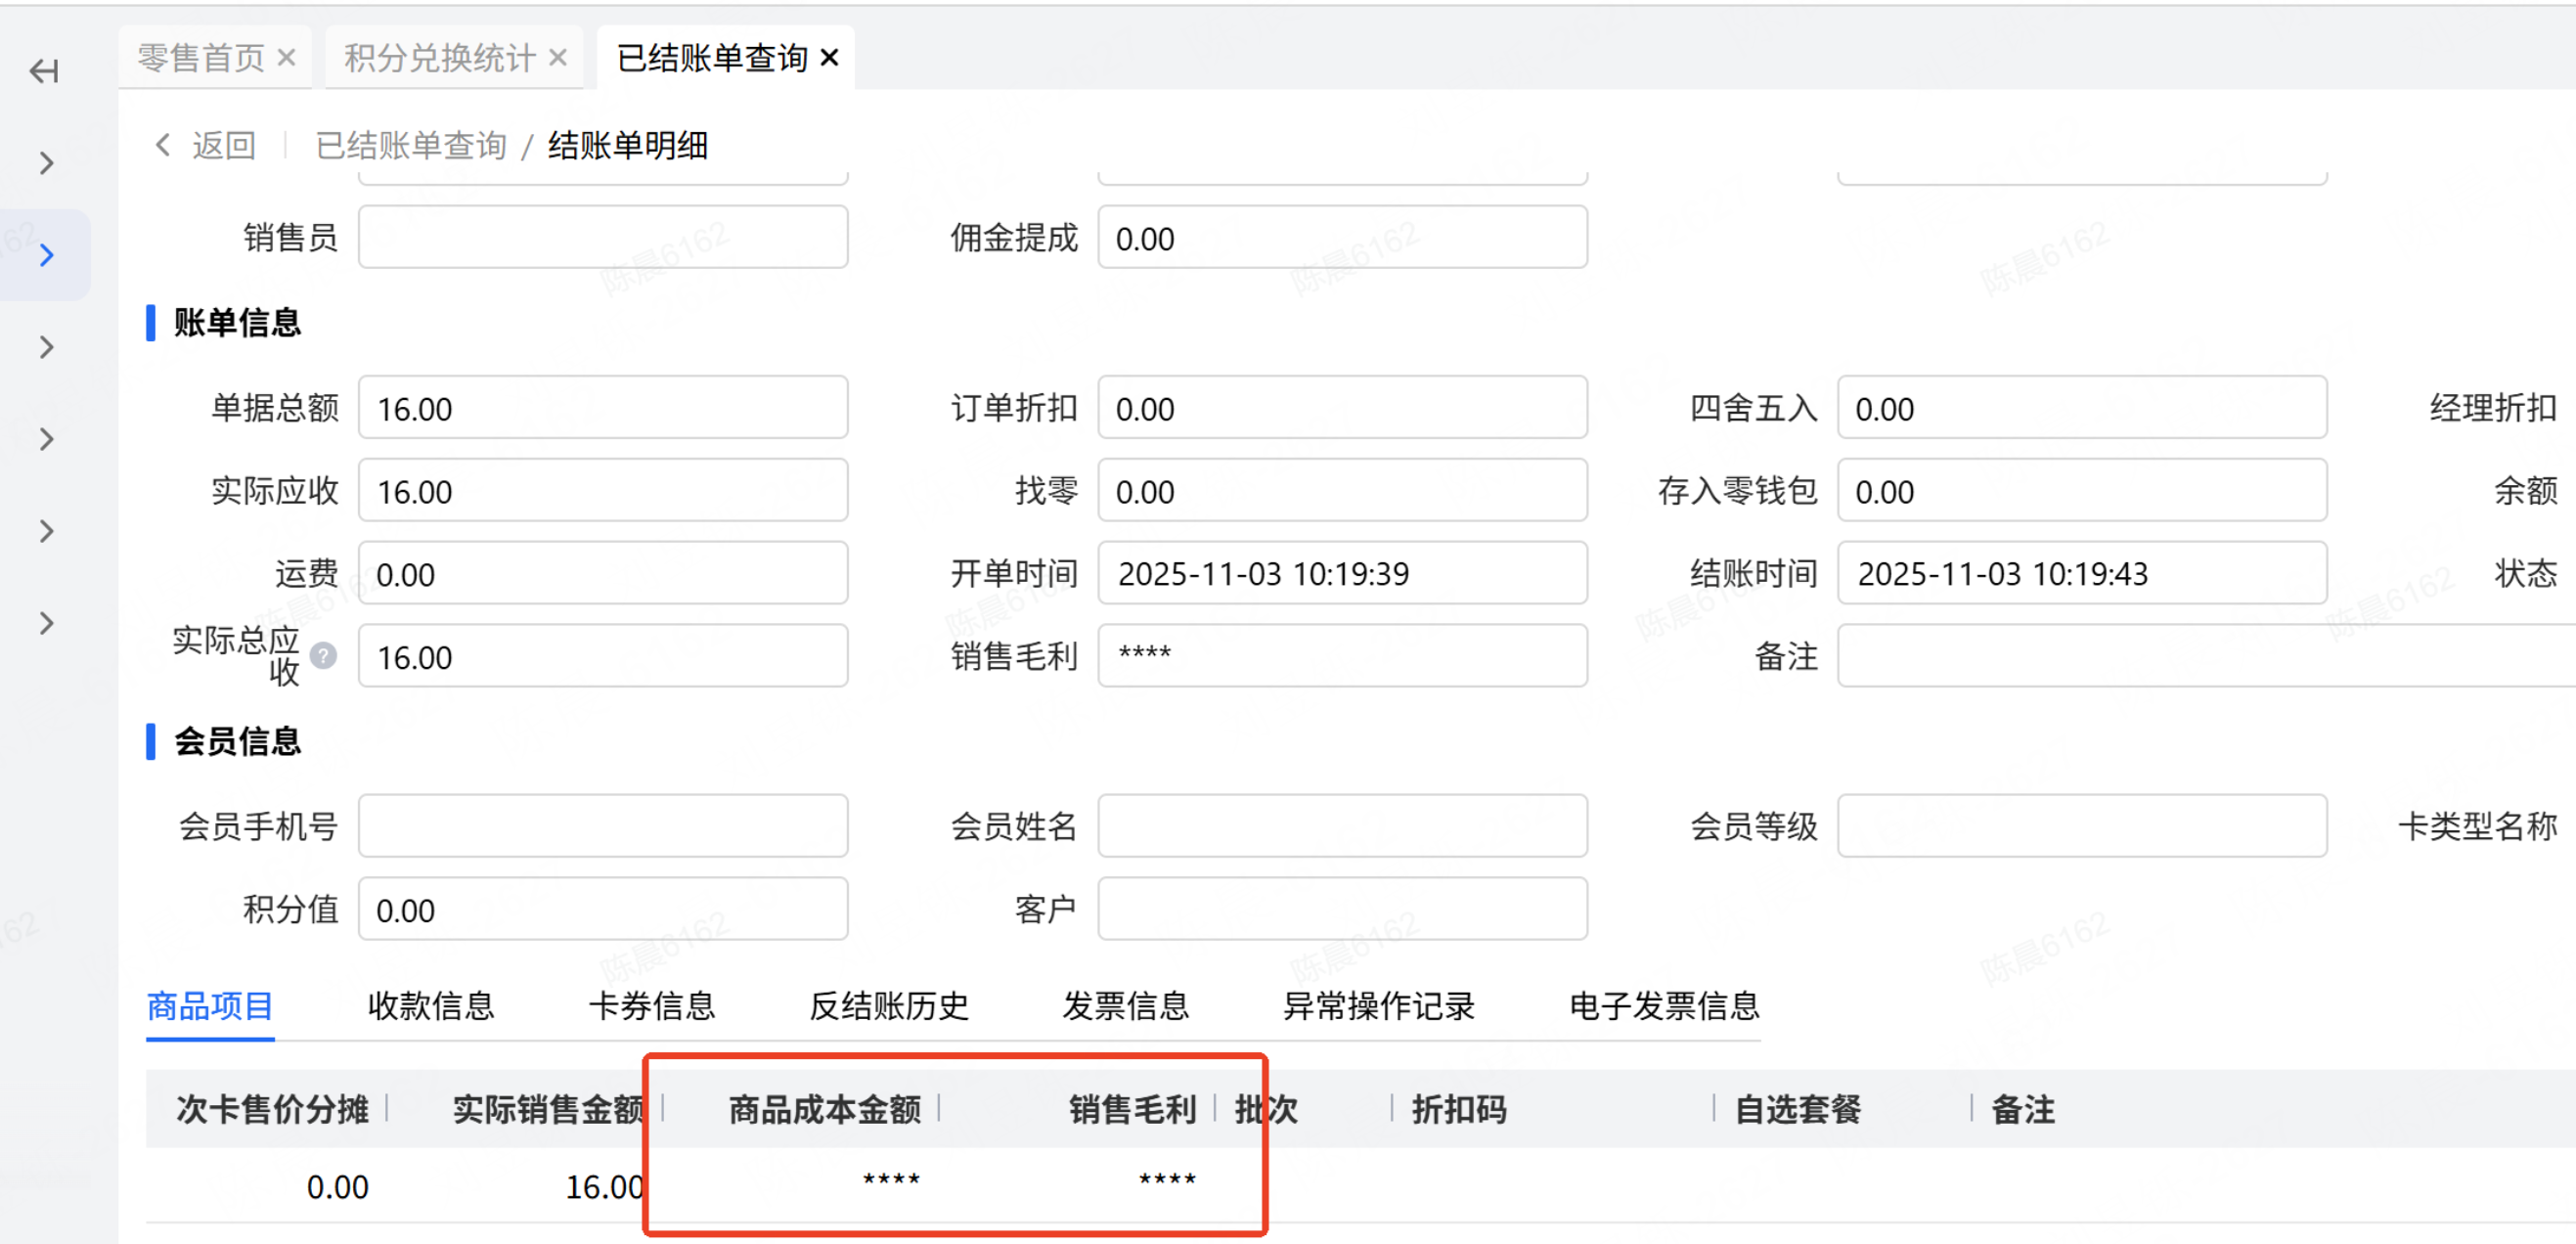Expand the highlighted blue sidebar chevron
The height and width of the screenshot is (1244, 2576).
pyautogui.click(x=46, y=255)
